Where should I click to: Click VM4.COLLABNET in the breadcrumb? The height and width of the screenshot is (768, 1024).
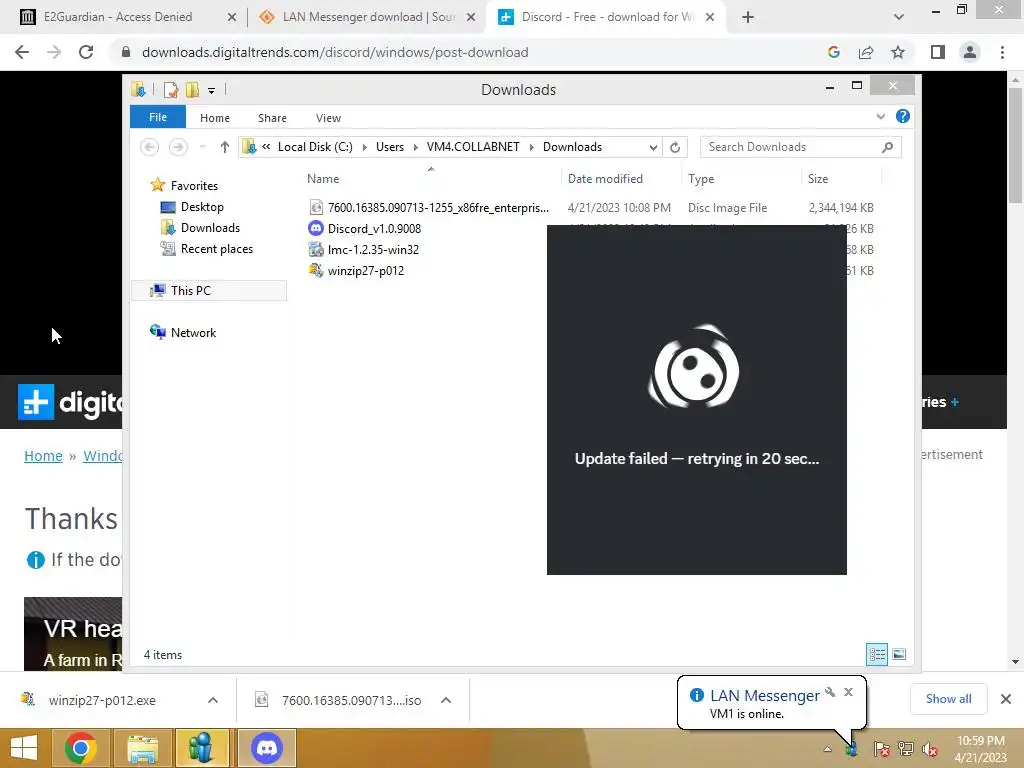[473, 147]
